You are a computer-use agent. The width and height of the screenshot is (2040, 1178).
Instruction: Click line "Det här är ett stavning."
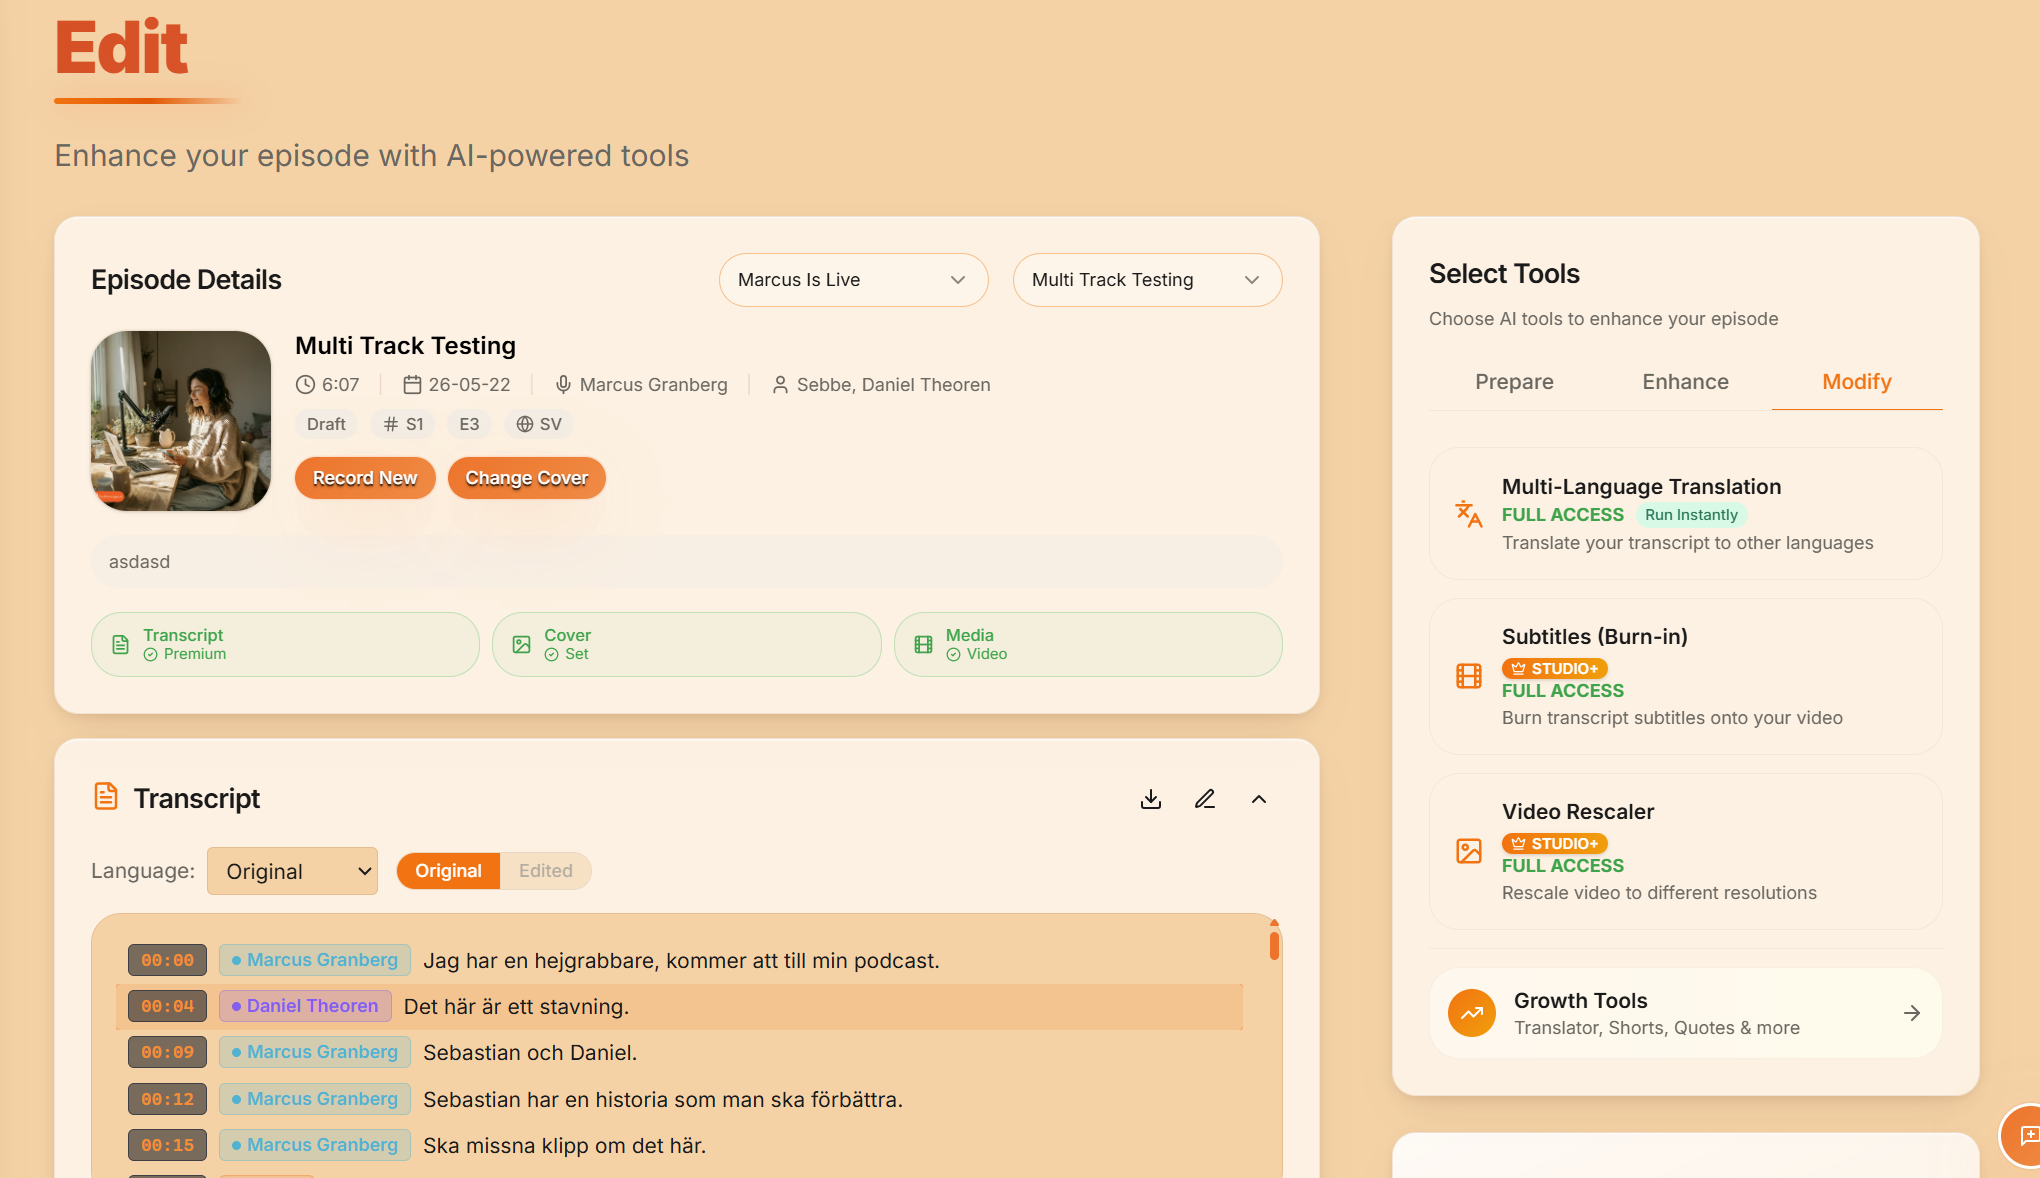pos(516,1007)
